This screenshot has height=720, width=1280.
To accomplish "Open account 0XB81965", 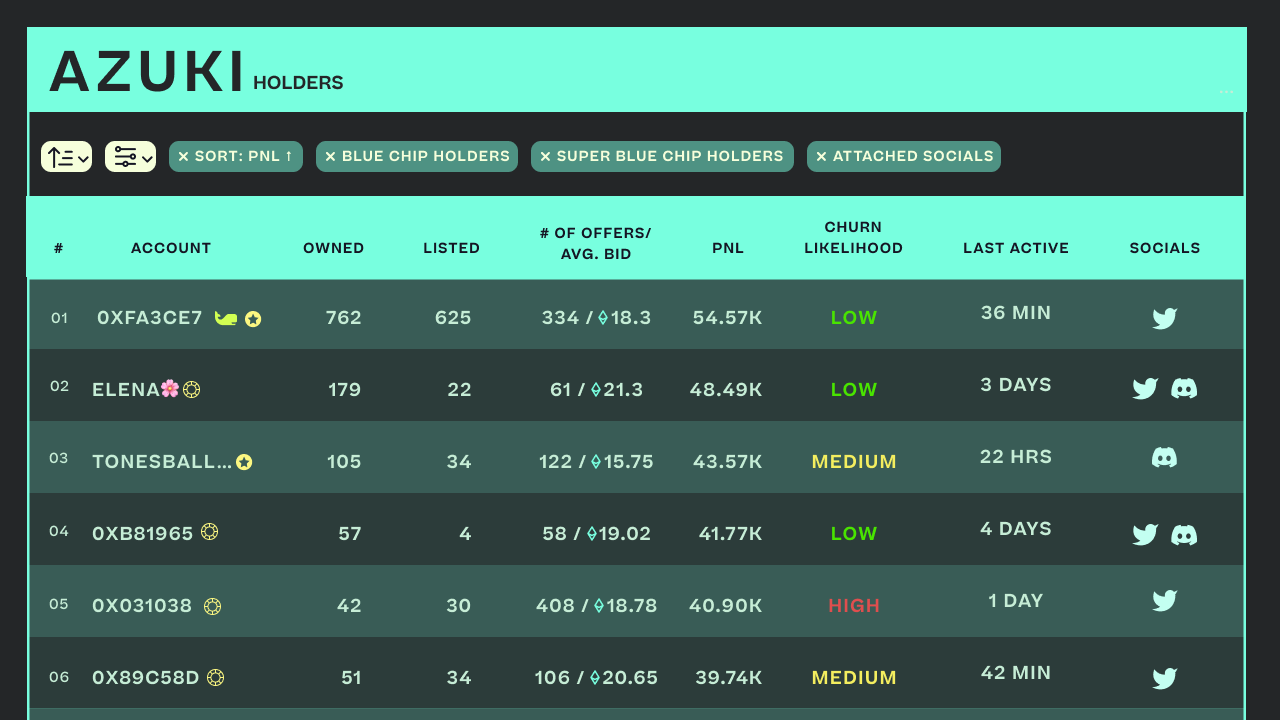I will tap(143, 534).
